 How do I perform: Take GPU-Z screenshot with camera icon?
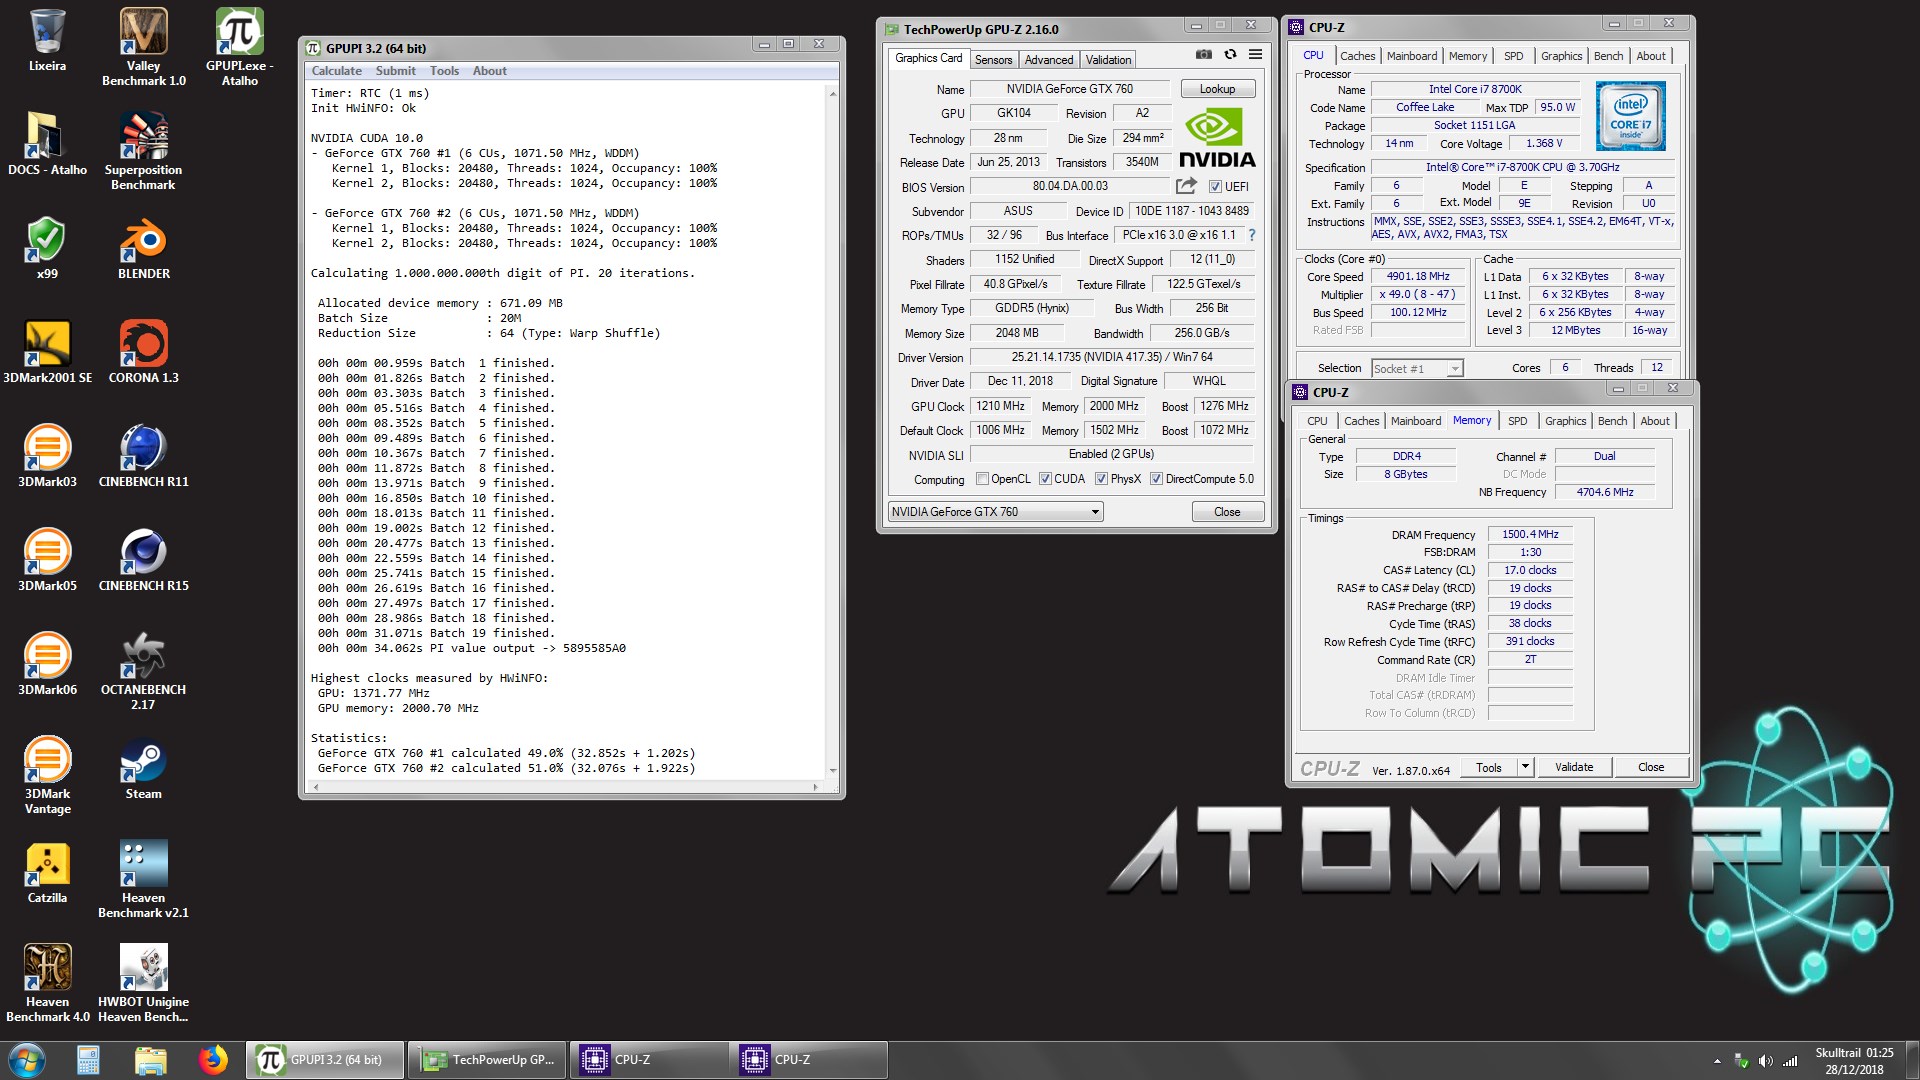click(1204, 55)
